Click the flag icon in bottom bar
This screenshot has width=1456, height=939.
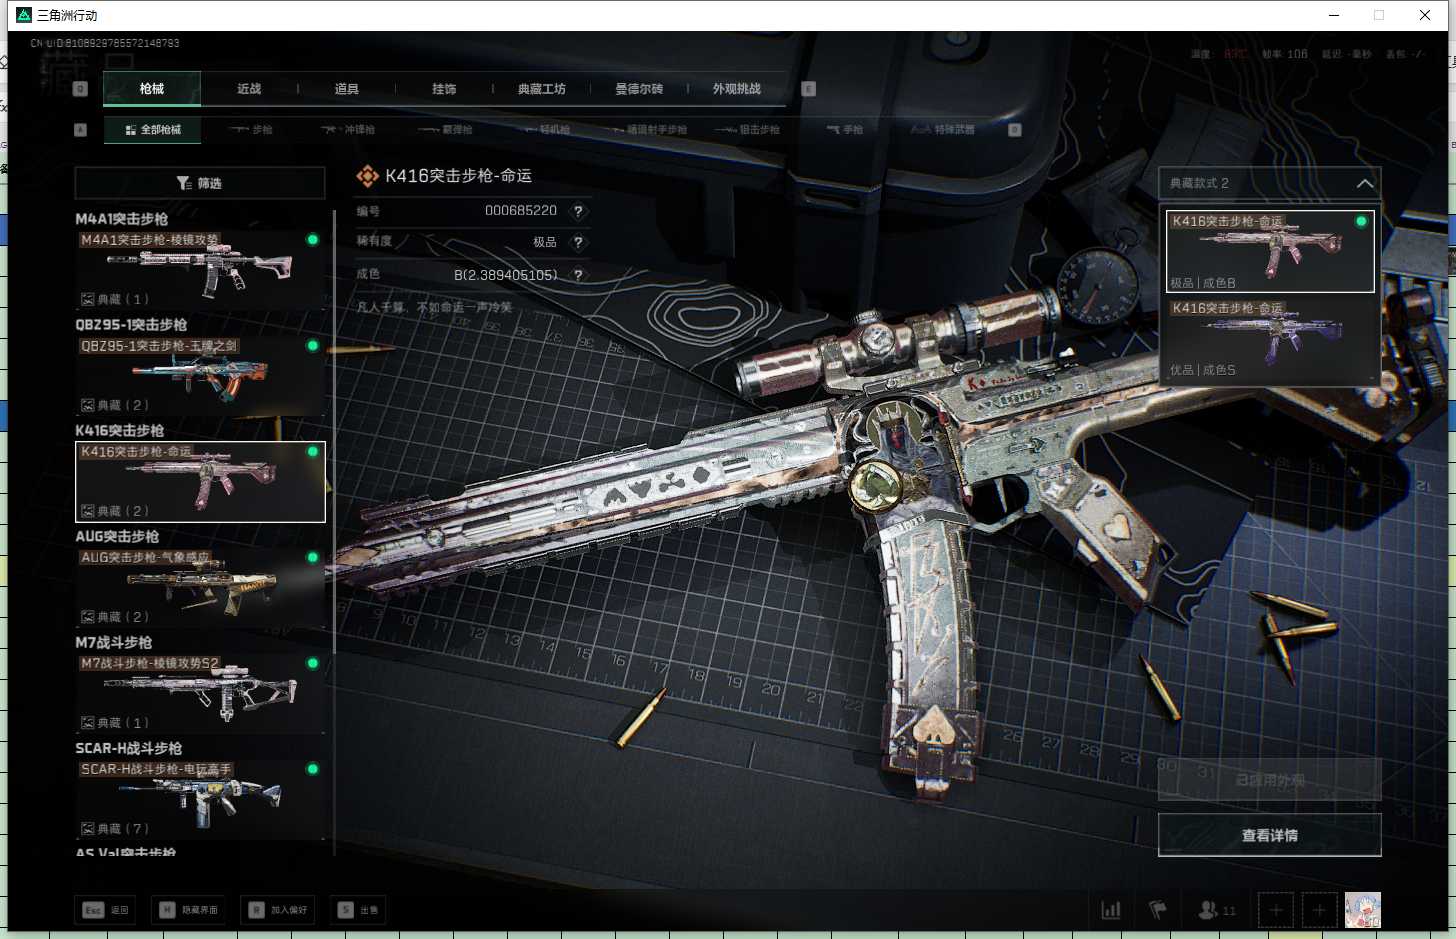click(1158, 910)
